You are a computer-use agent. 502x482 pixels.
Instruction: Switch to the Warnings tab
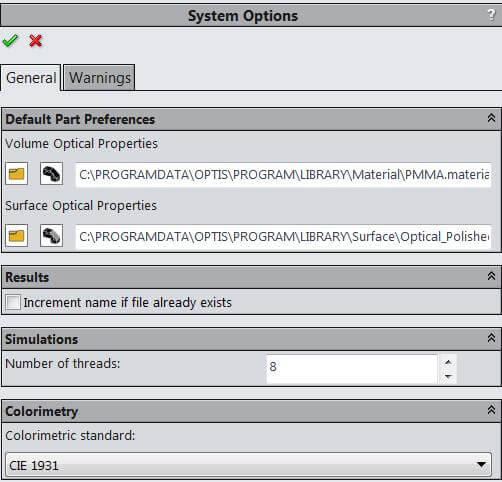(99, 78)
